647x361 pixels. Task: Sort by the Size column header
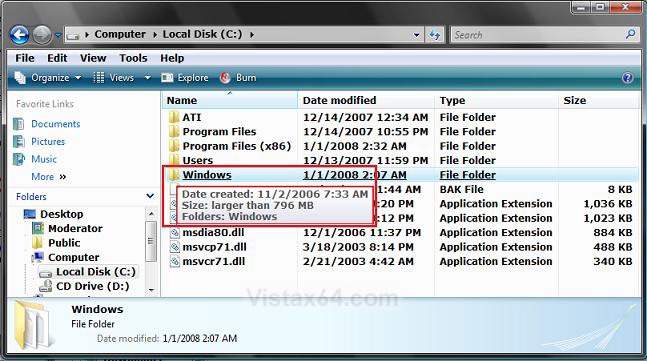tap(598, 100)
